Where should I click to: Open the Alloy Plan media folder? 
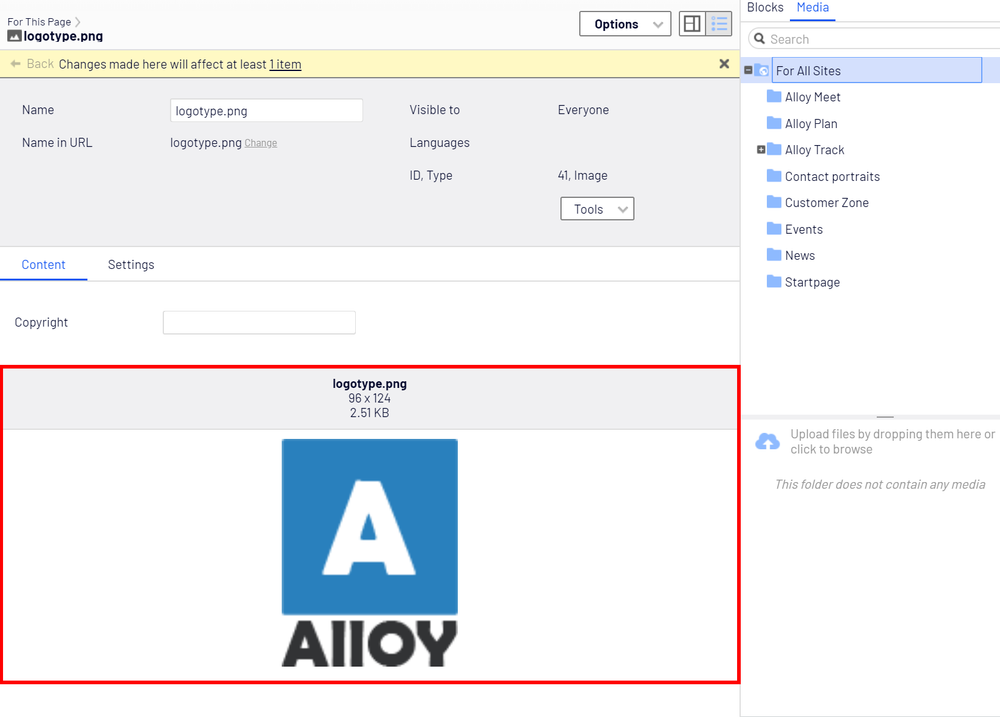tap(811, 123)
